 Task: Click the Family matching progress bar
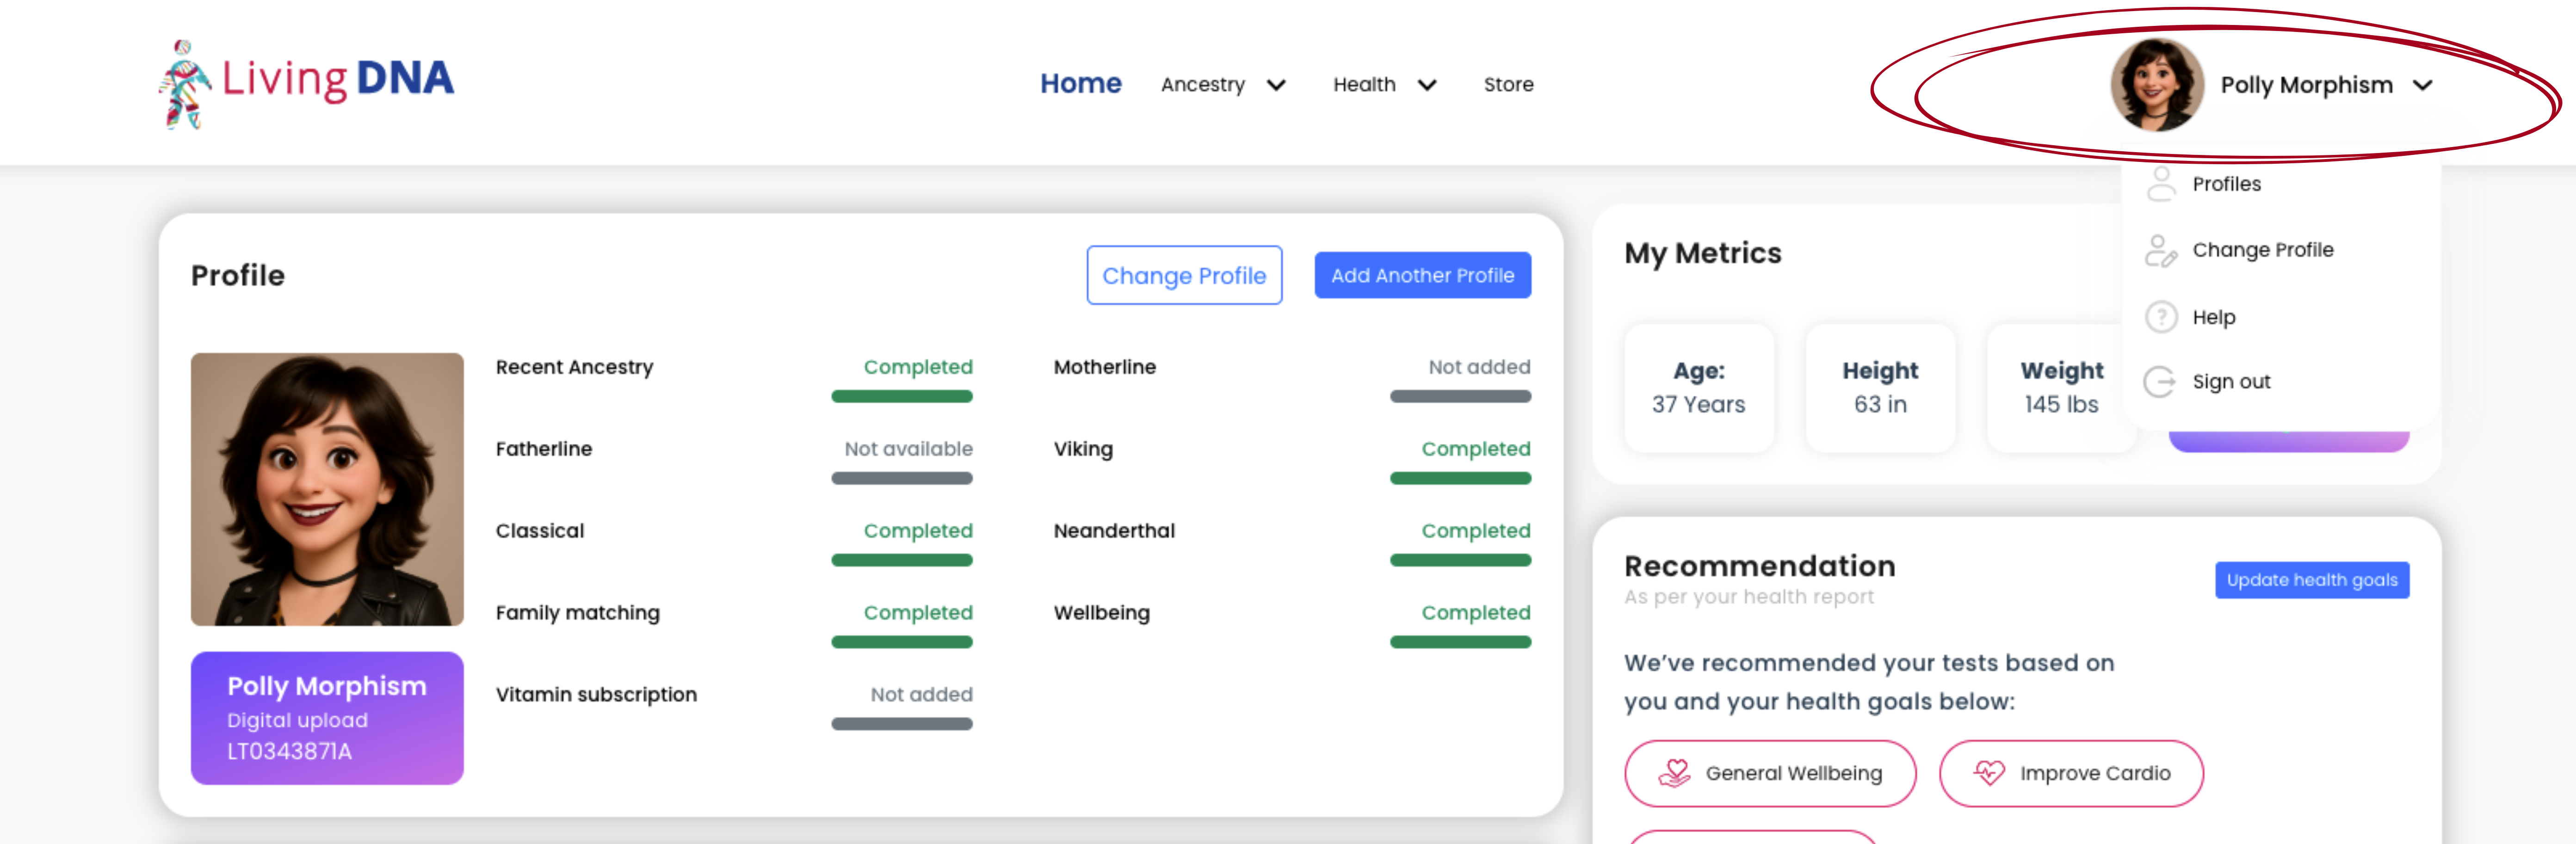tap(902, 643)
